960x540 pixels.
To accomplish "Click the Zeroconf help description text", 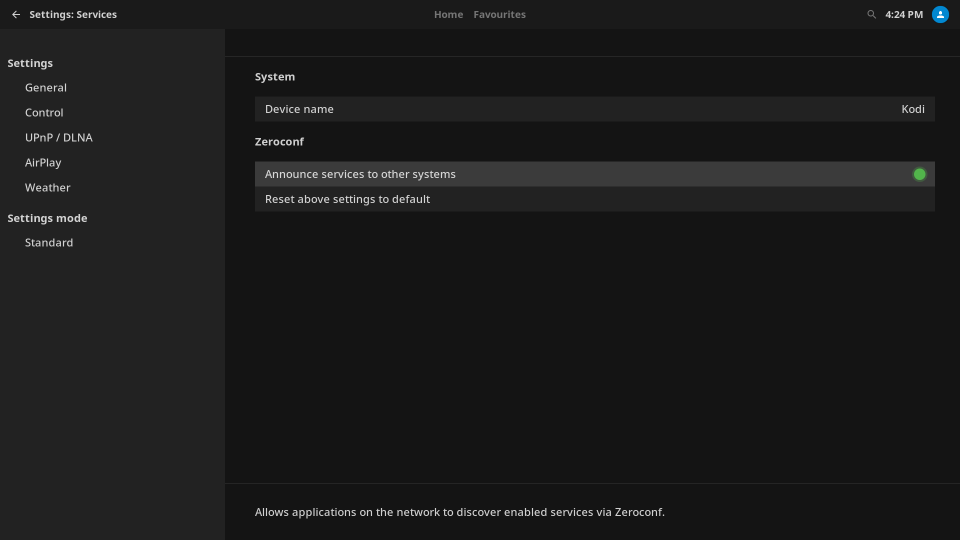I will pyautogui.click(x=459, y=512).
